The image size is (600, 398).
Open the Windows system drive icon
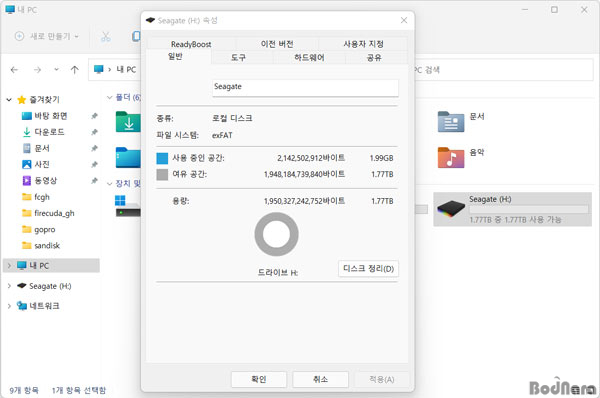pyautogui.click(x=128, y=206)
